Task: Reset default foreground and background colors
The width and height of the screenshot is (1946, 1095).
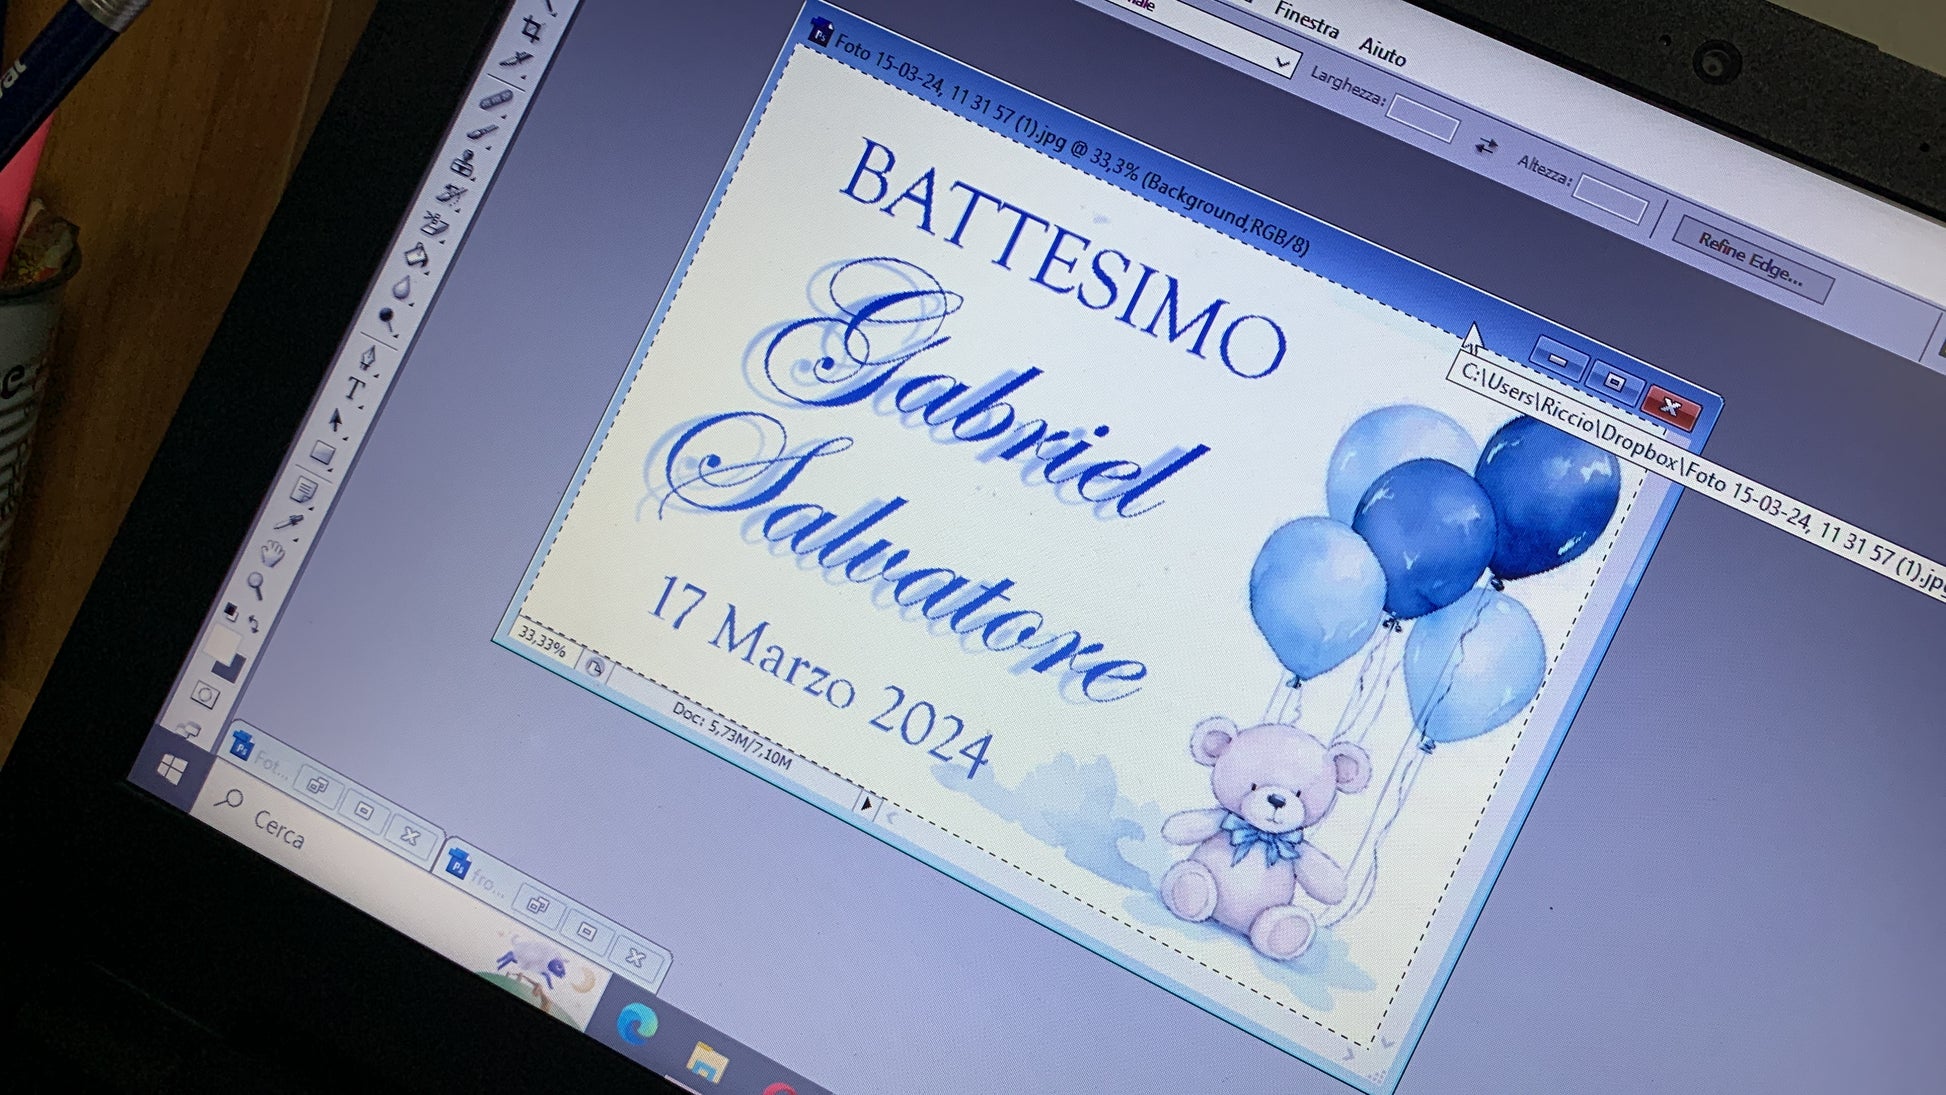Action: pos(230,609)
